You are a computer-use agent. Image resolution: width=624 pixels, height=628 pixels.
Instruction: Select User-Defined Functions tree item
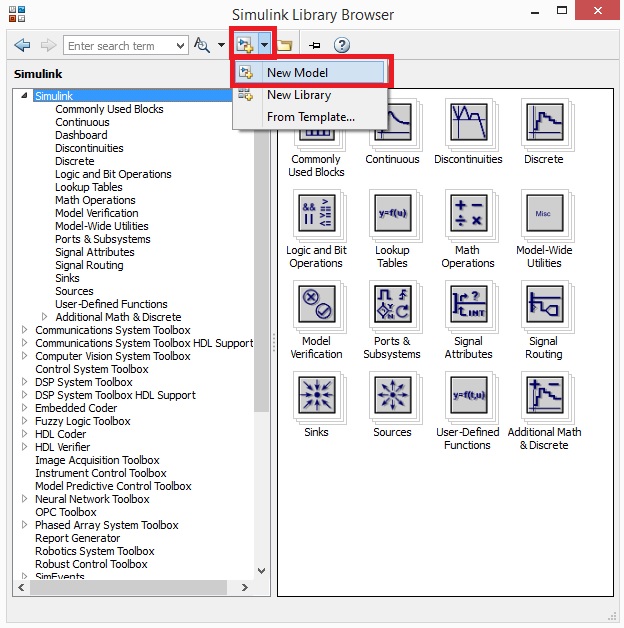[111, 304]
